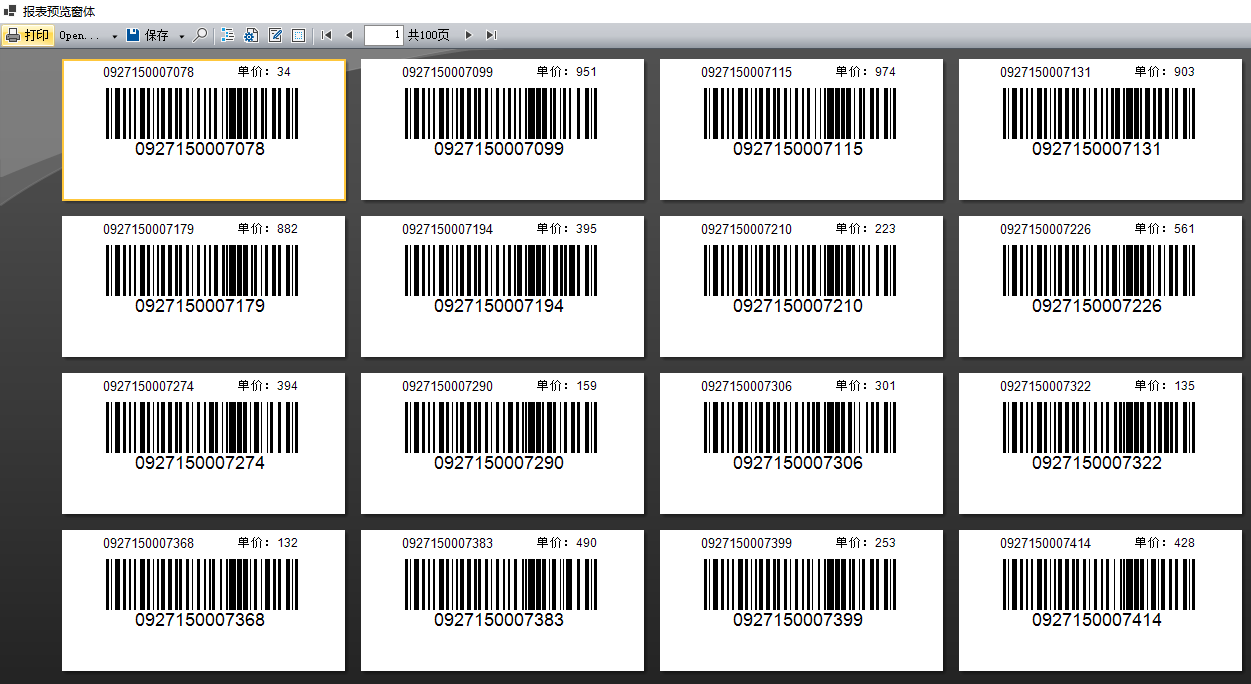Click the price text 单价: 253
This screenshot has height=684, width=1251.
click(865, 543)
